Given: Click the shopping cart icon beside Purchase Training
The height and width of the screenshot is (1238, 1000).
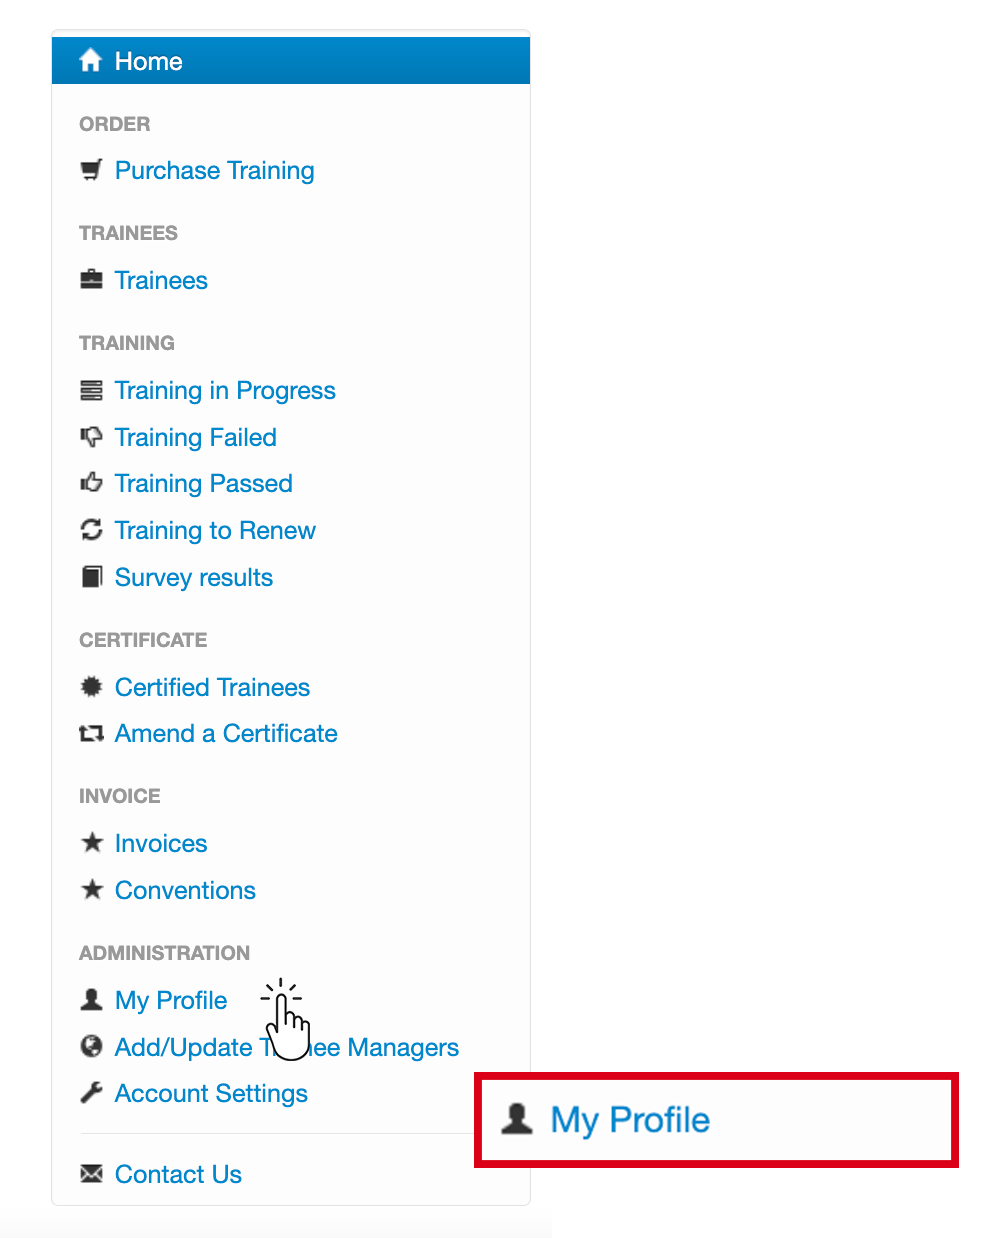Looking at the screenshot, I should [91, 170].
